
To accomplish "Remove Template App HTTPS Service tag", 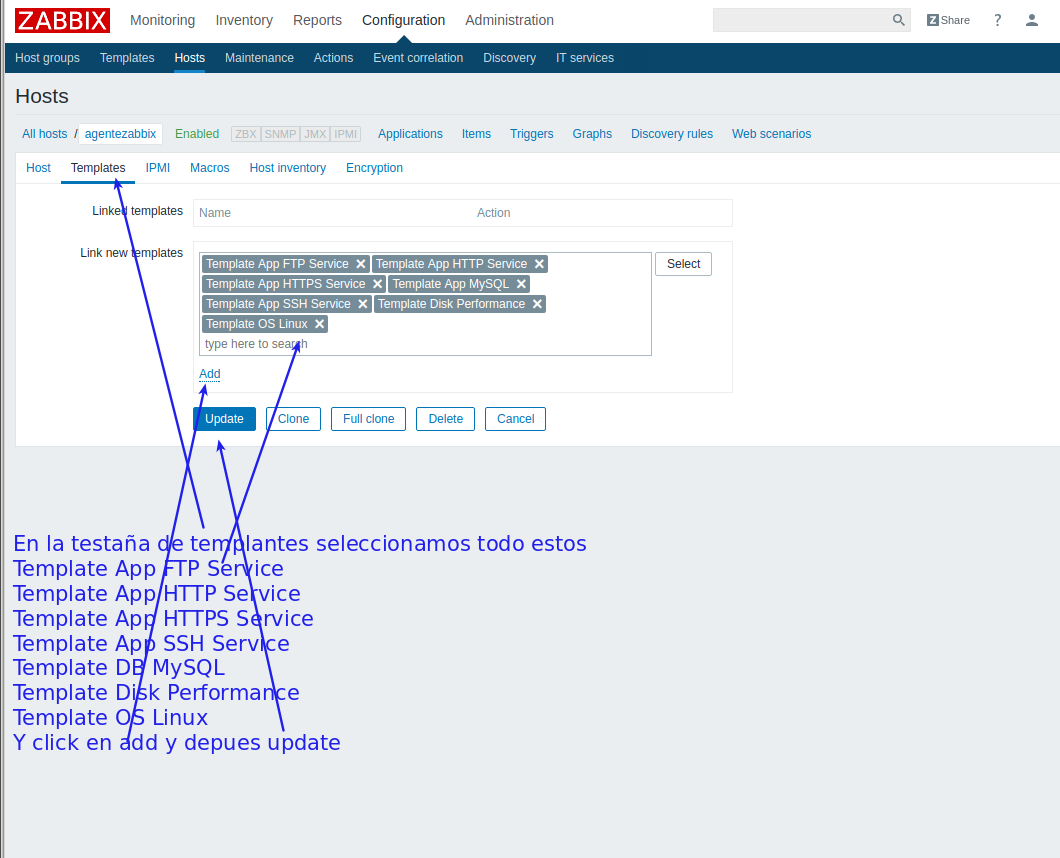I will (x=378, y=284).
